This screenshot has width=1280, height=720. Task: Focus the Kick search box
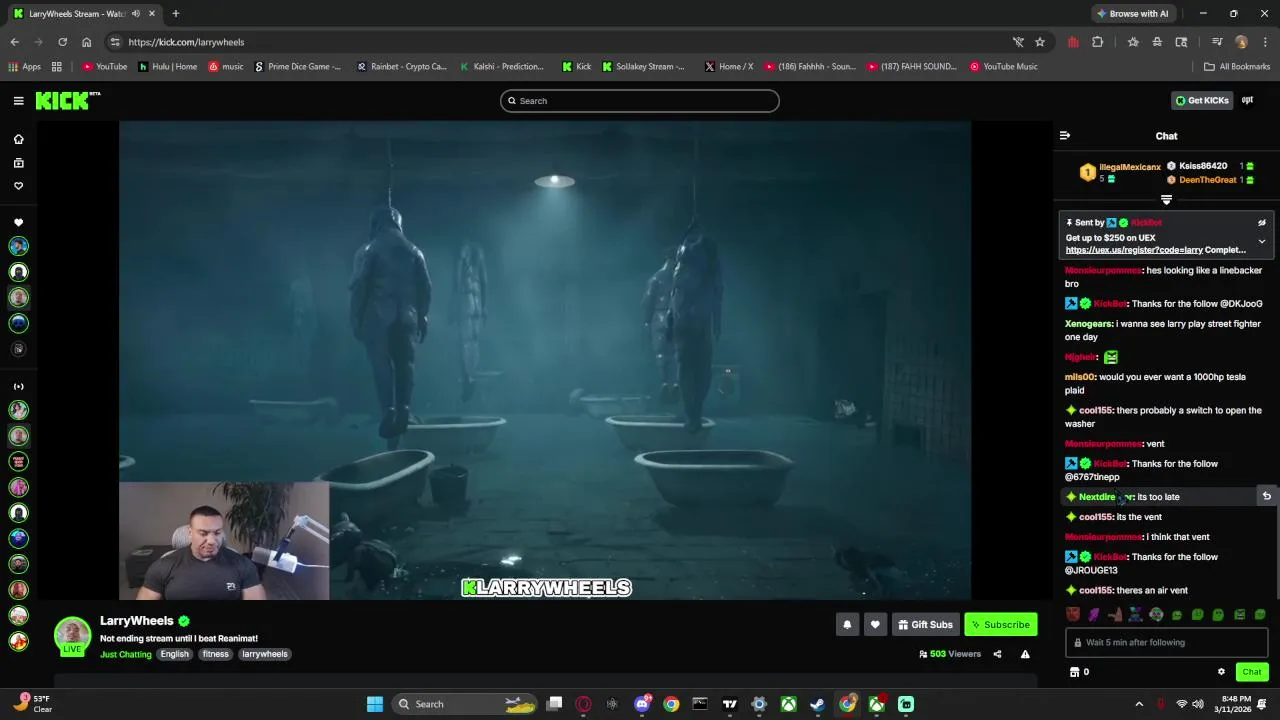640,100
